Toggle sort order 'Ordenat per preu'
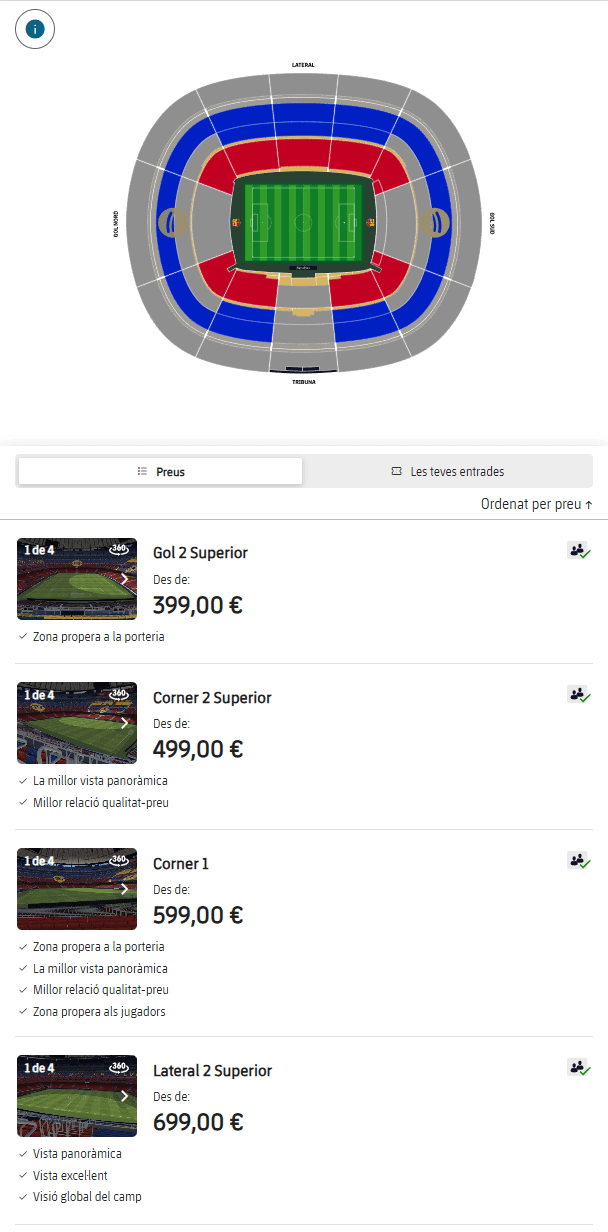 coord(537,505)
